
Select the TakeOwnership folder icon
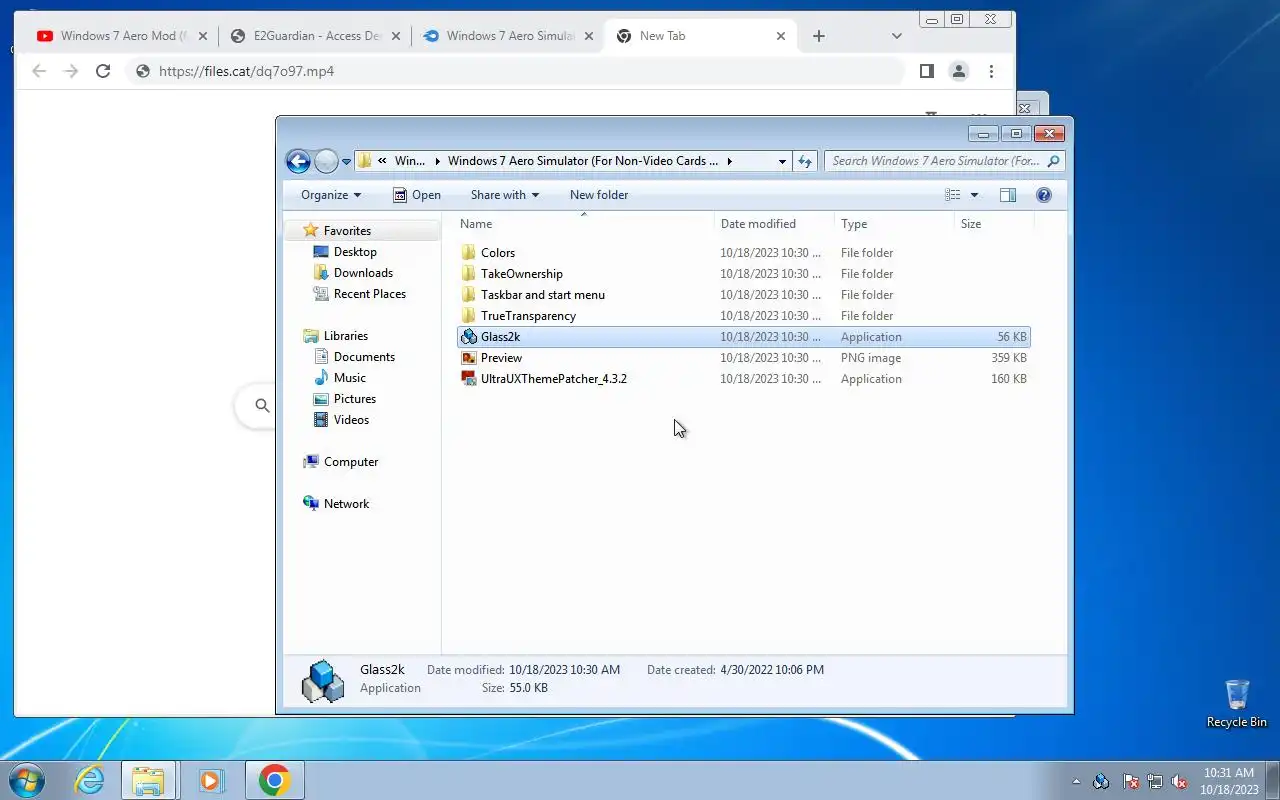469,274
